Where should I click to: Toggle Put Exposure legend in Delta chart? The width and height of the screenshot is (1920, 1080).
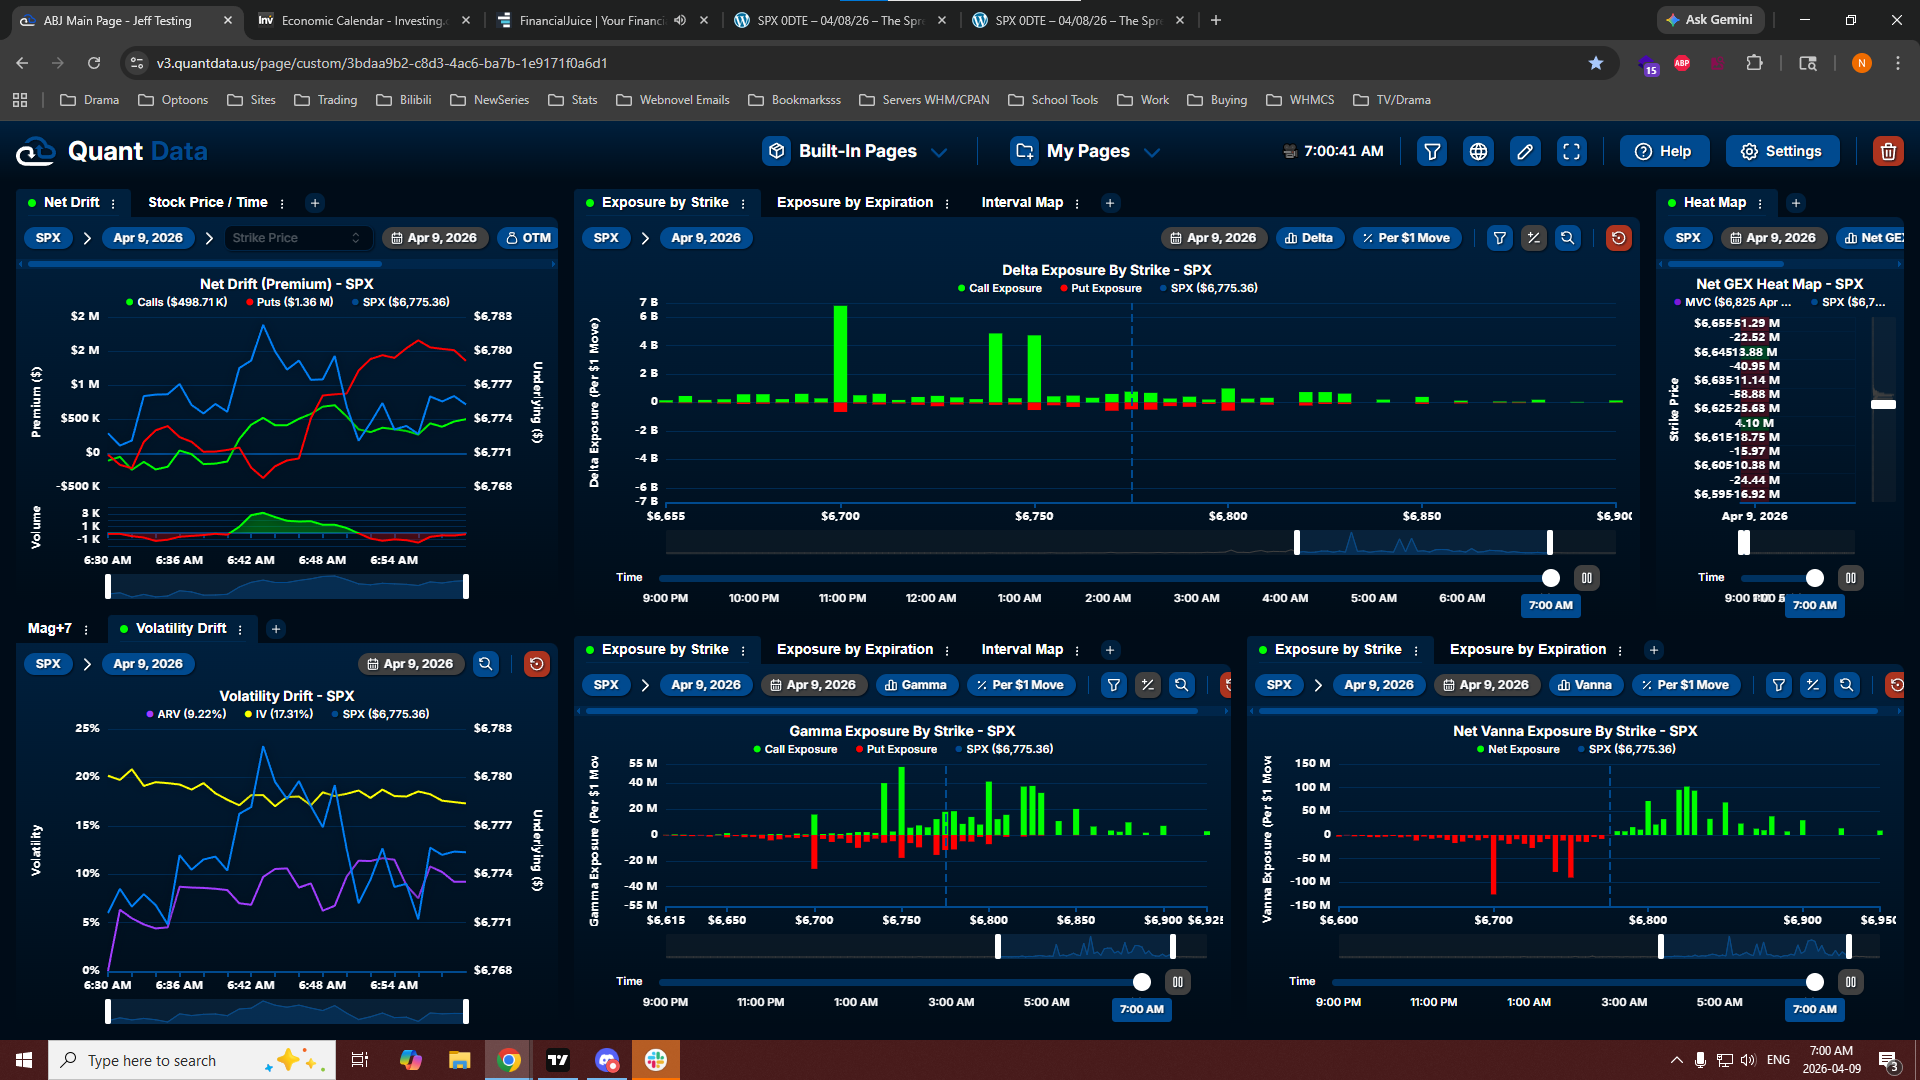click(x=1100, y=288)
